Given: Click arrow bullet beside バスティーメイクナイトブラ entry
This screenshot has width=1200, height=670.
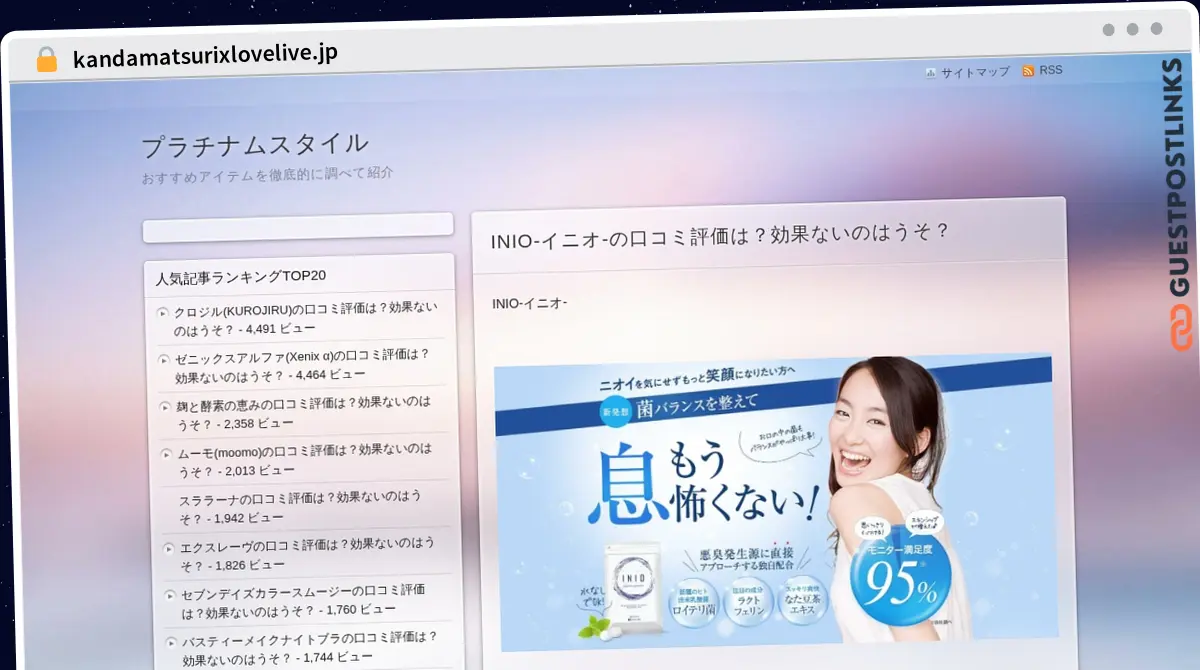Looking at the screenshot, I should [x=172, y=642].
